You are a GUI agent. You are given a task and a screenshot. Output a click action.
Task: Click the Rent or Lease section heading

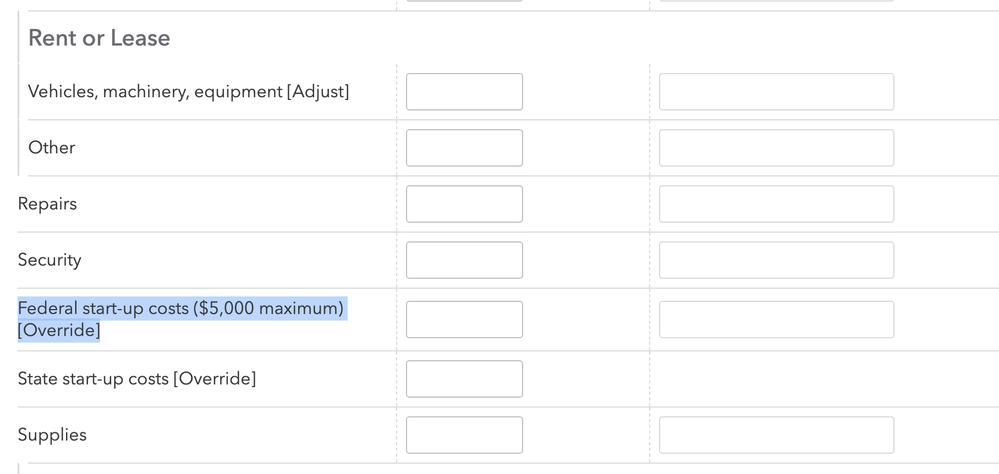(99, 38)
